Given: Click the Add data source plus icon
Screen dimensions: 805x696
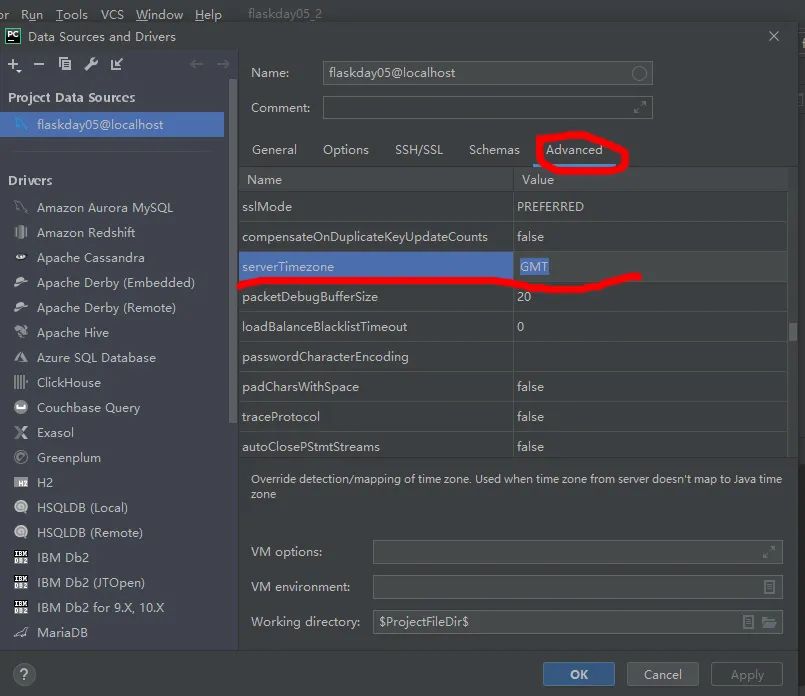Looking at the screenshot, I should 14,65.
